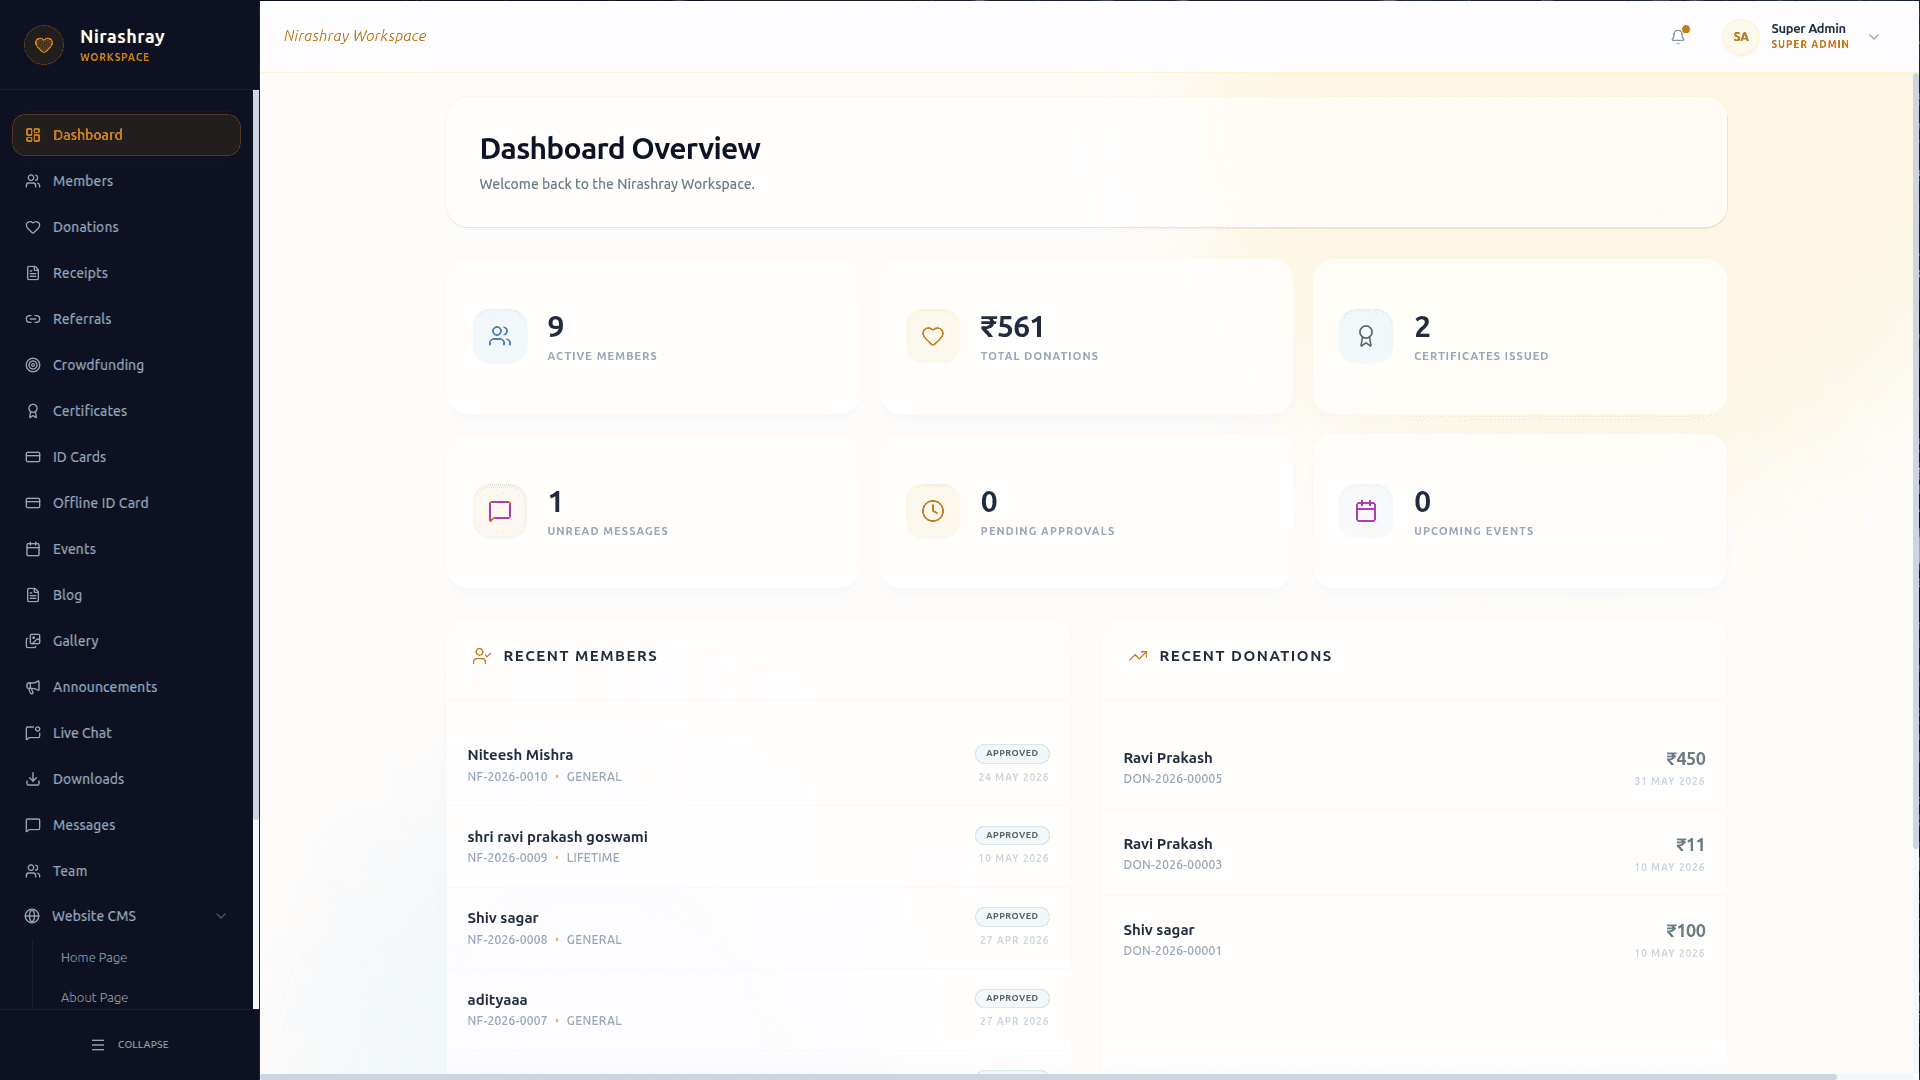Click the SA user avatar
The width and height of the screenshot is (1920, 1080).
coord(1741,37)
